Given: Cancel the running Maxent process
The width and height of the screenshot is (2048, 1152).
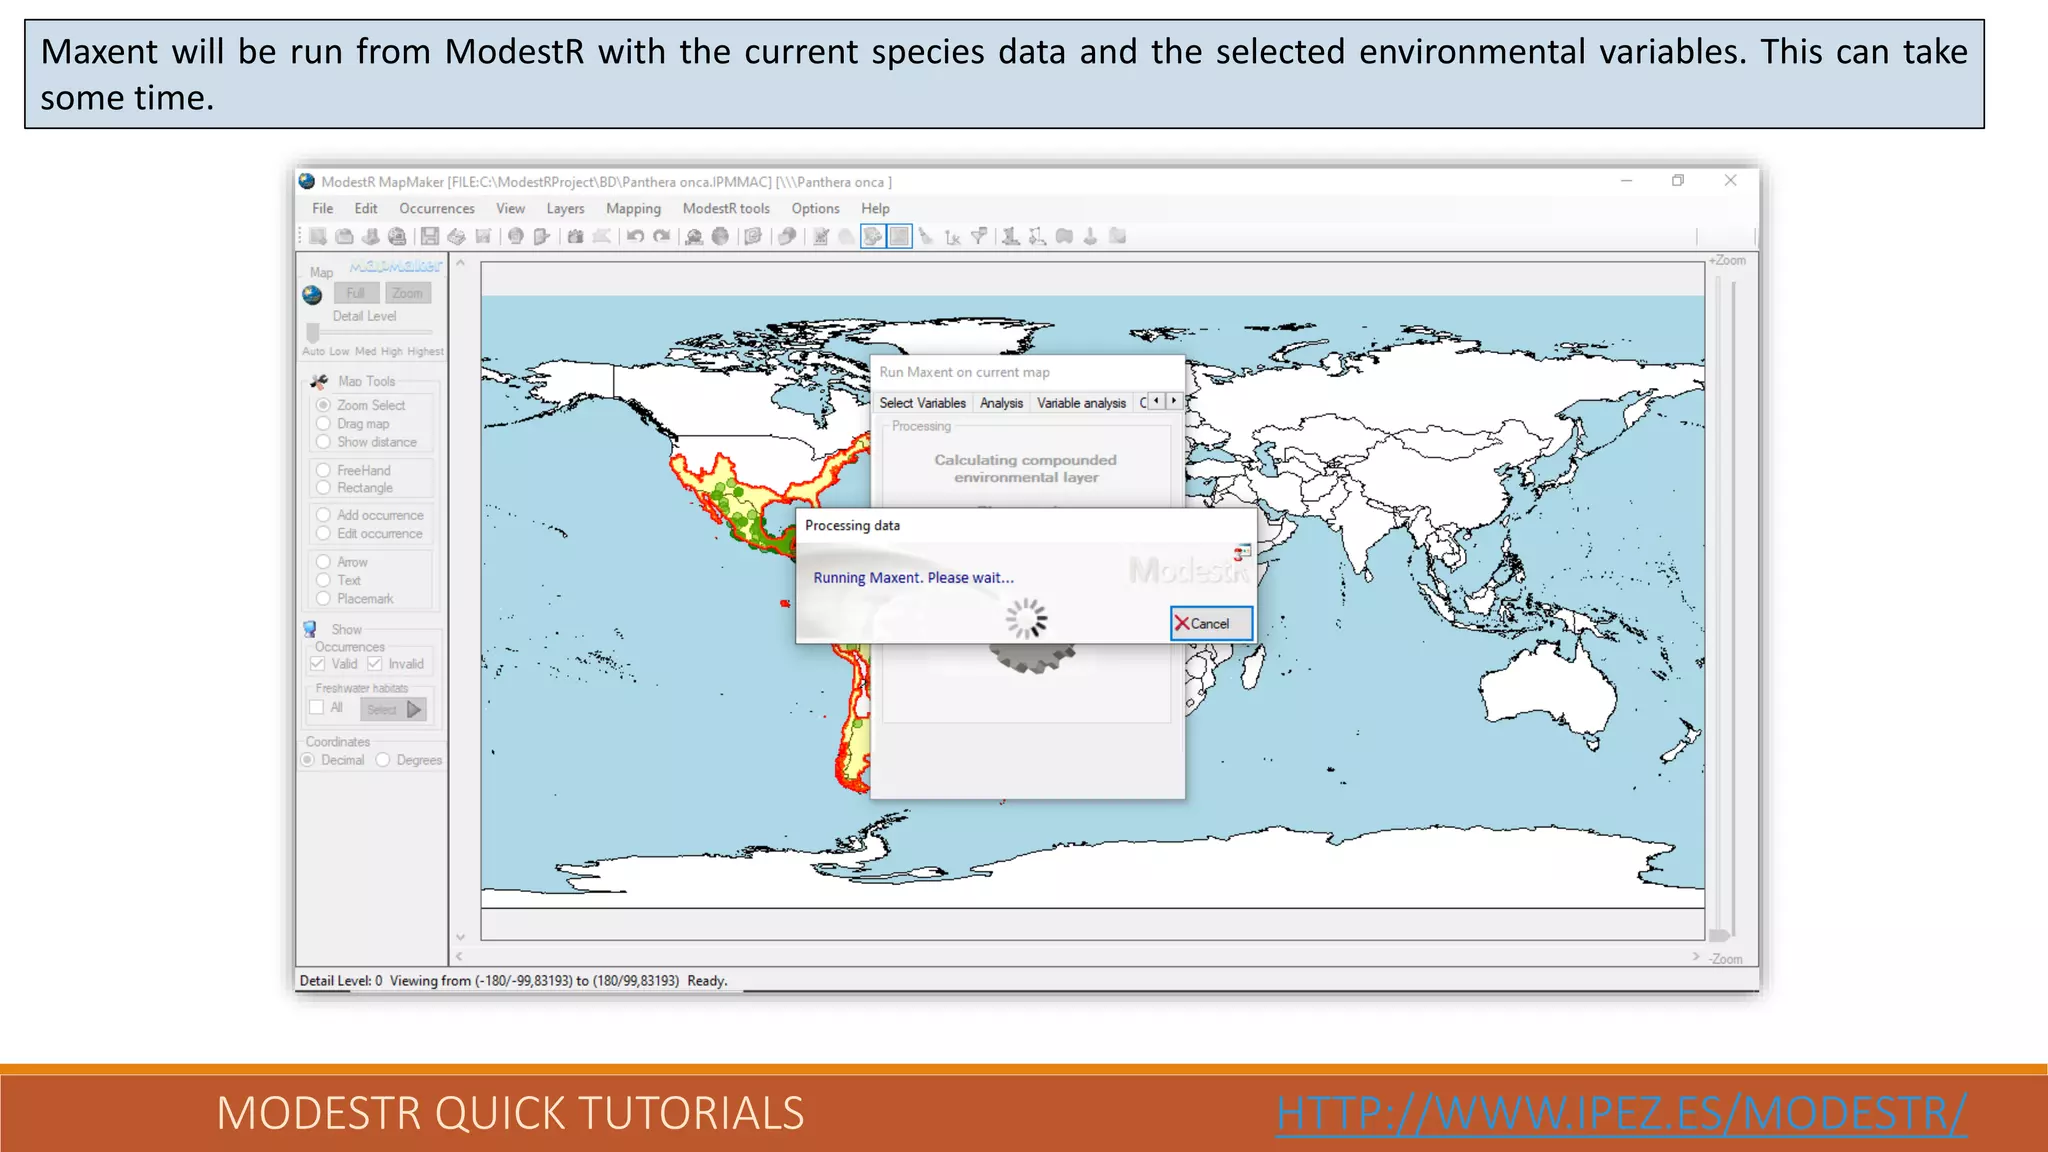Looking at the screenshot, I should pos(1211,623).
